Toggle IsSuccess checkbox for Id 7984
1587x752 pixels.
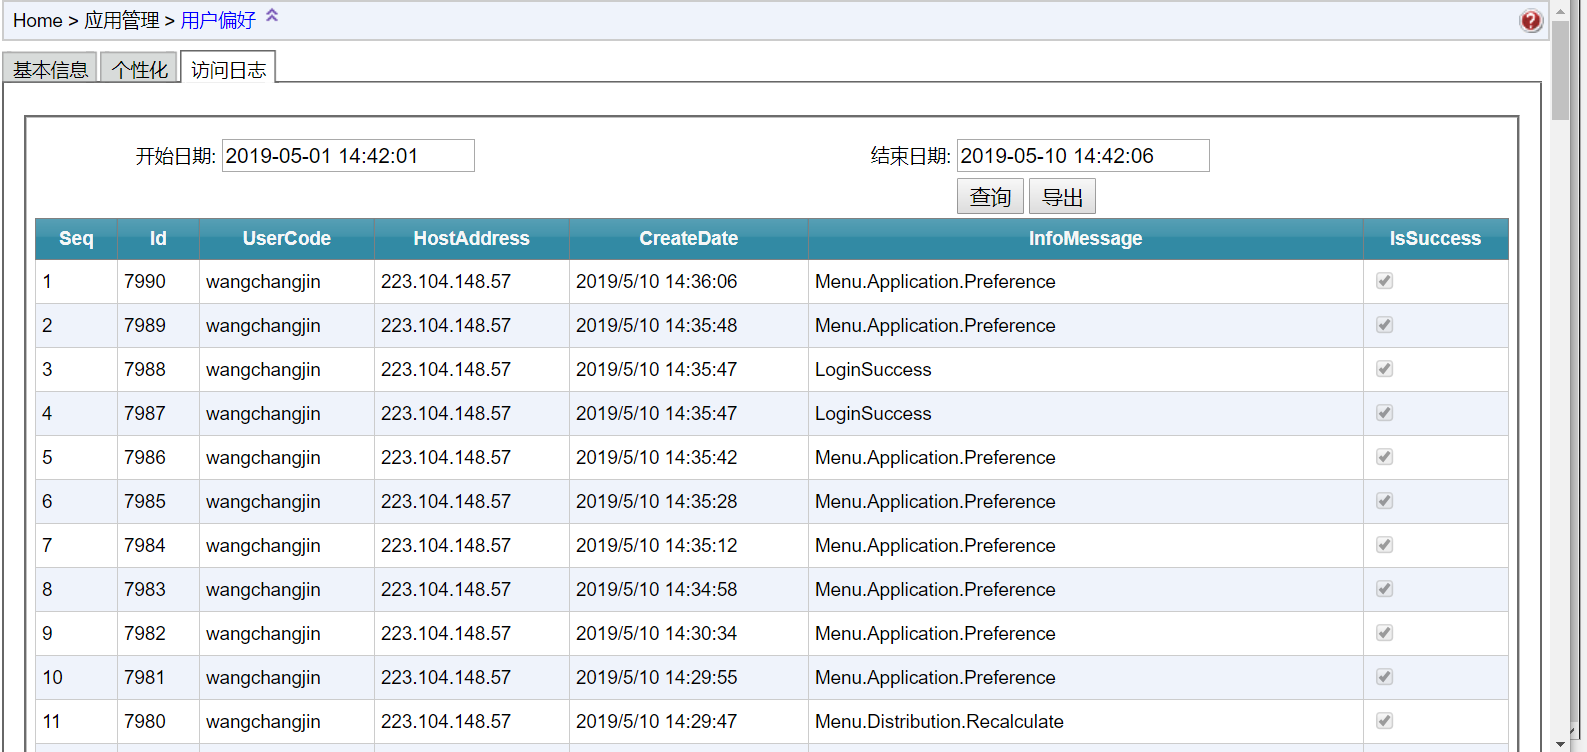[x=1384, y=545]
